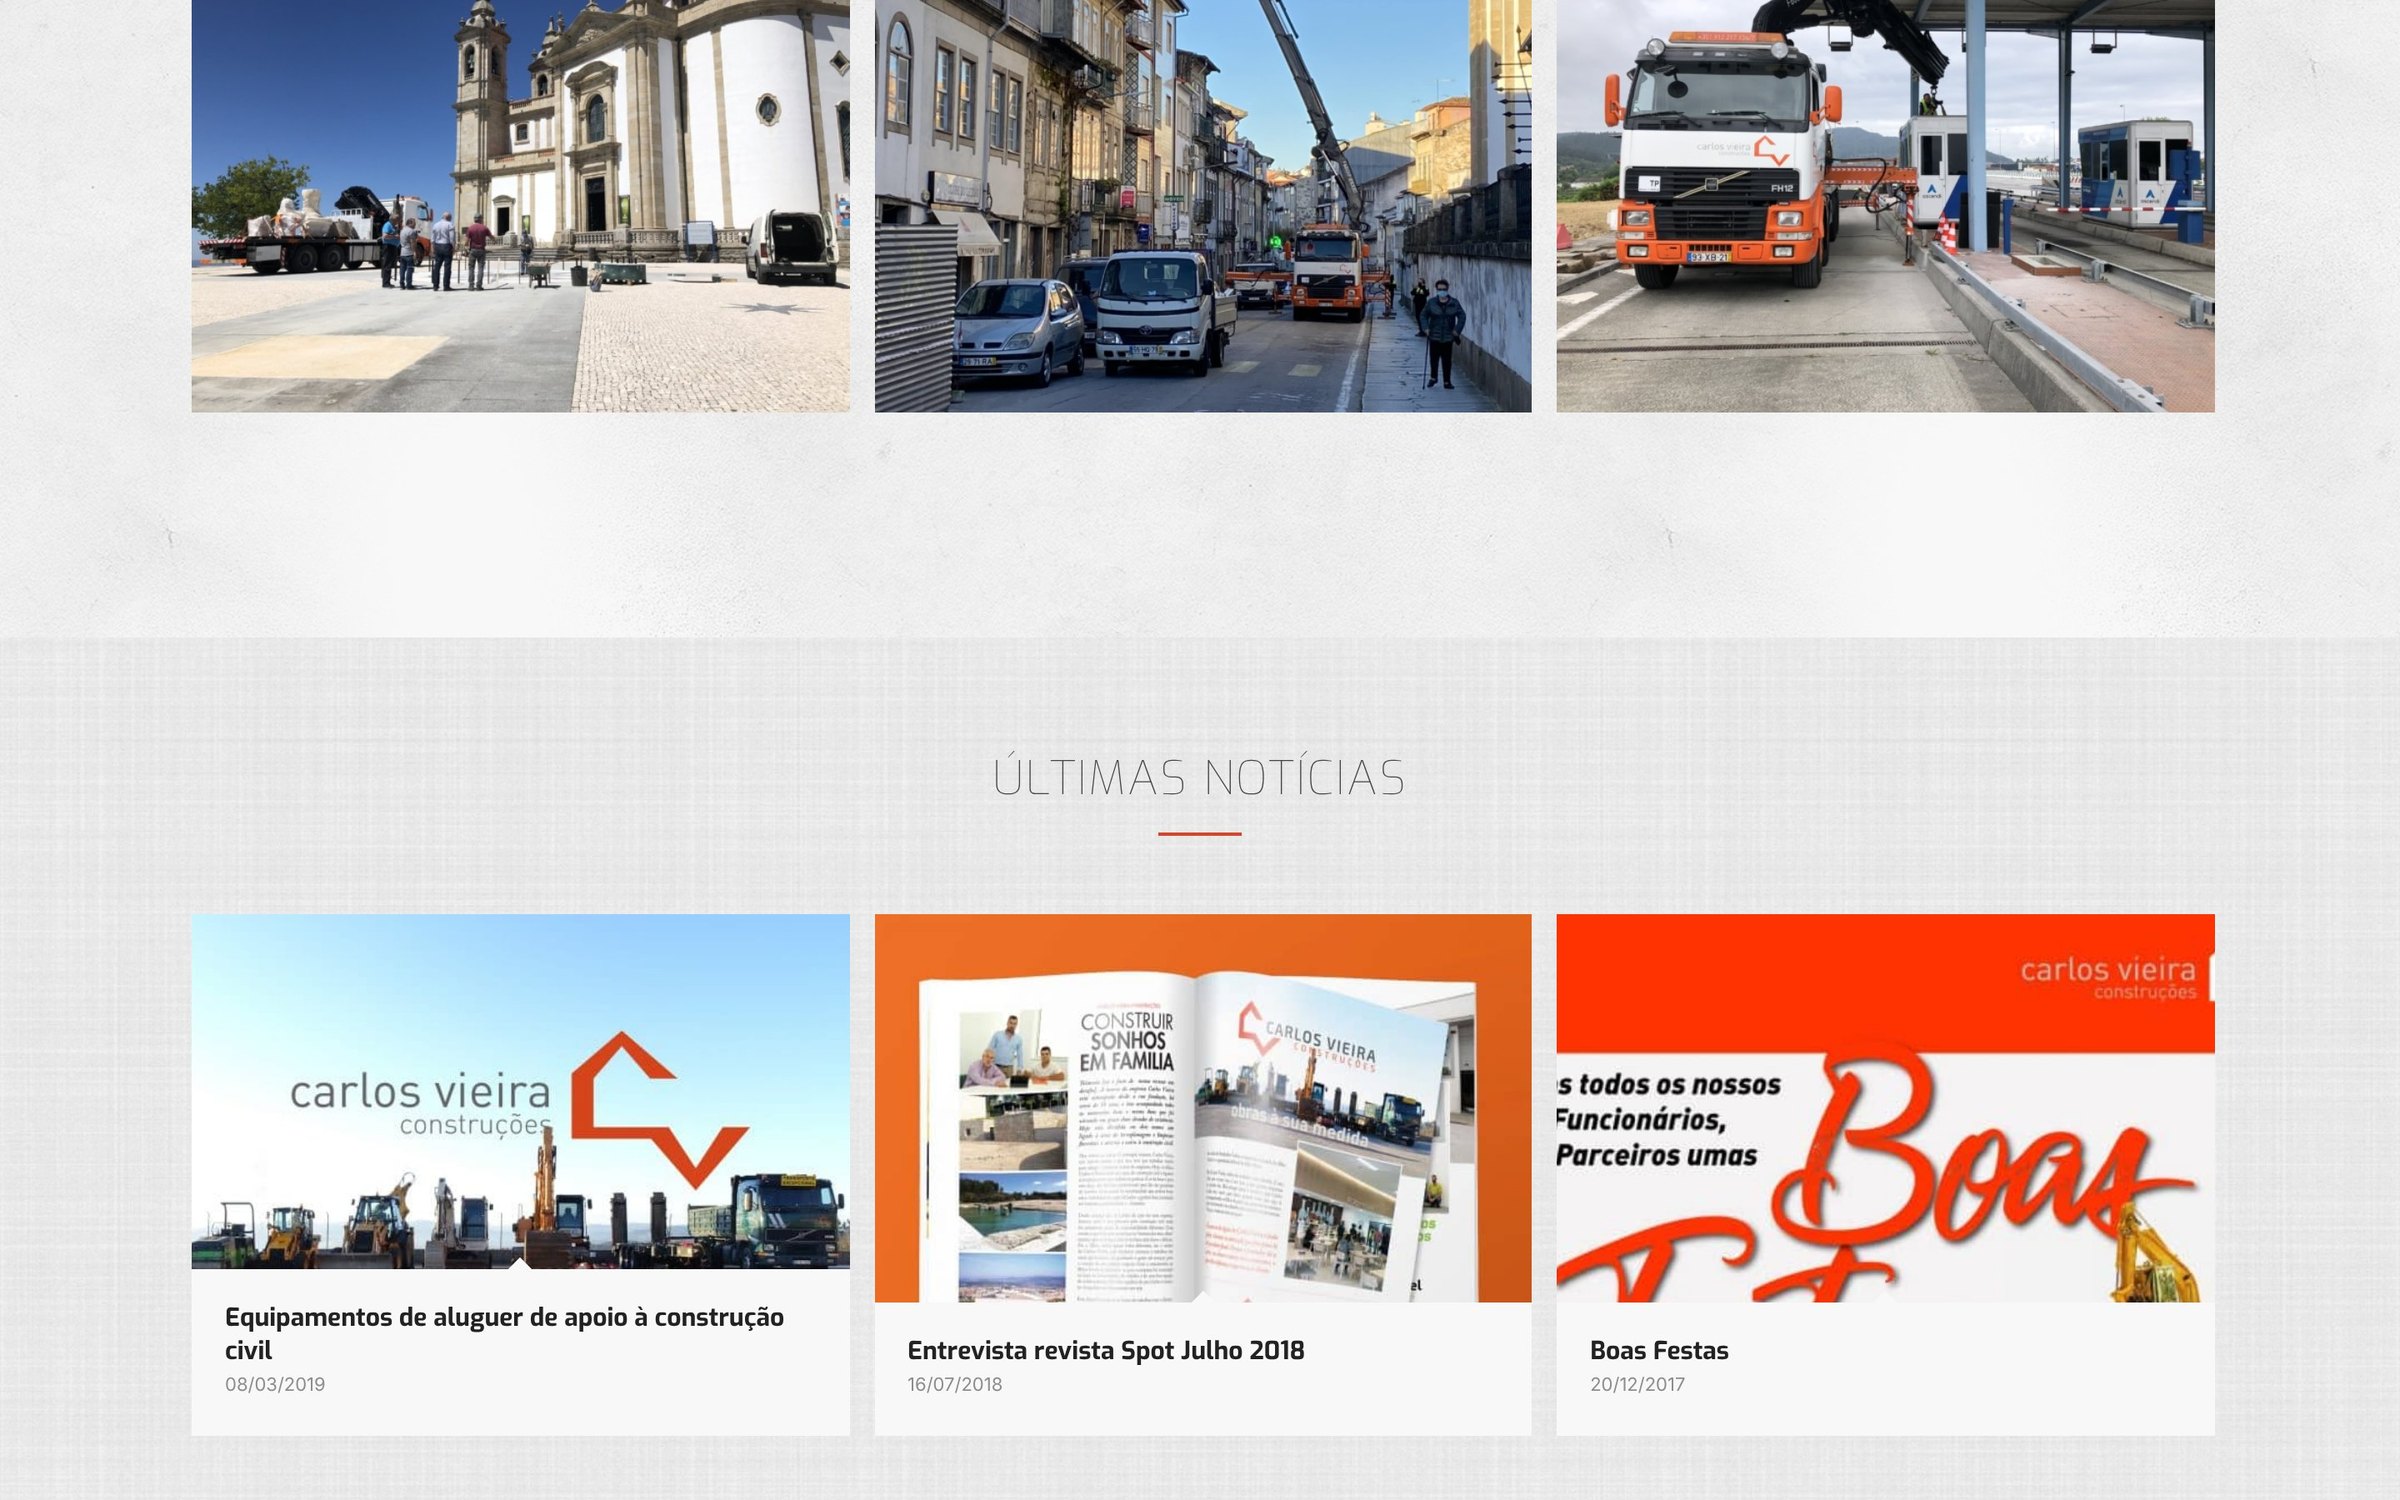Select the date 16/07/2018
This screenshot has height=1500, width=2400.
(955, 1384)
